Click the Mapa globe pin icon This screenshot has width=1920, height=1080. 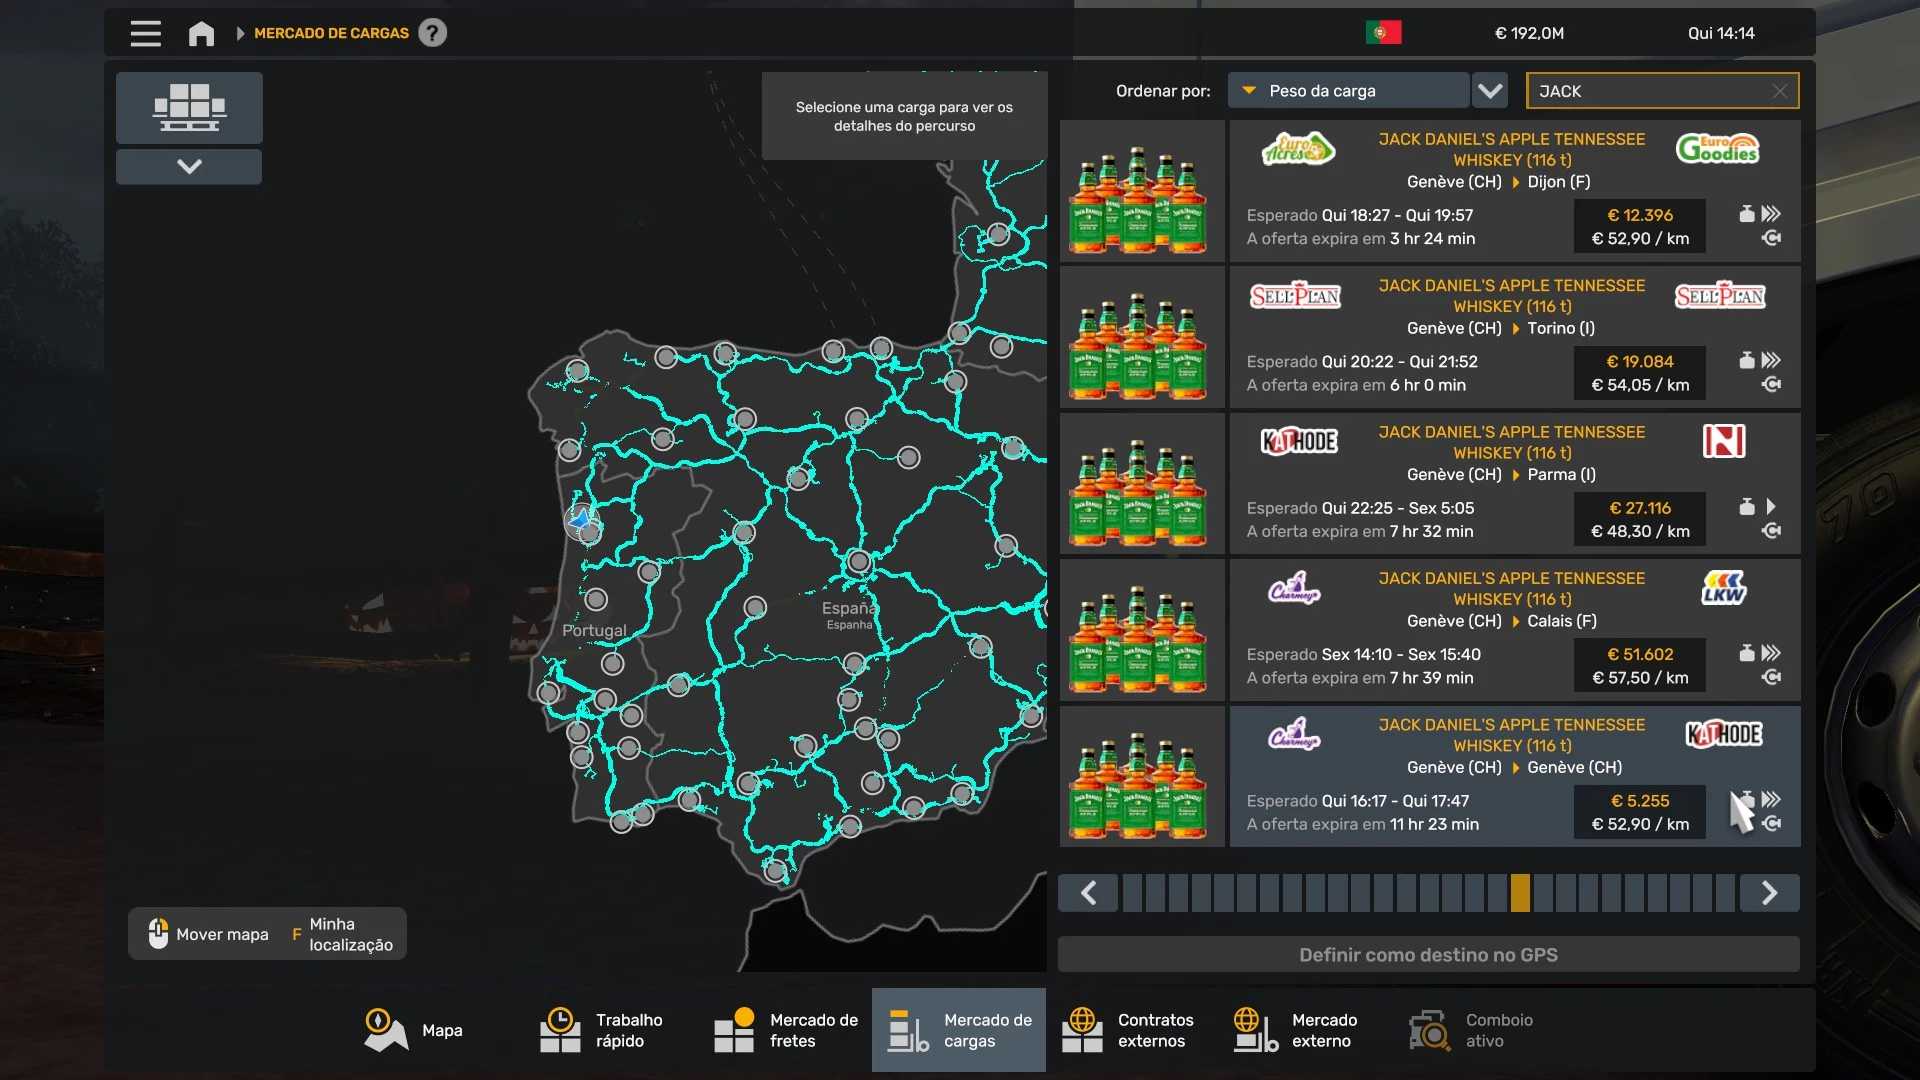[385, 1030]
